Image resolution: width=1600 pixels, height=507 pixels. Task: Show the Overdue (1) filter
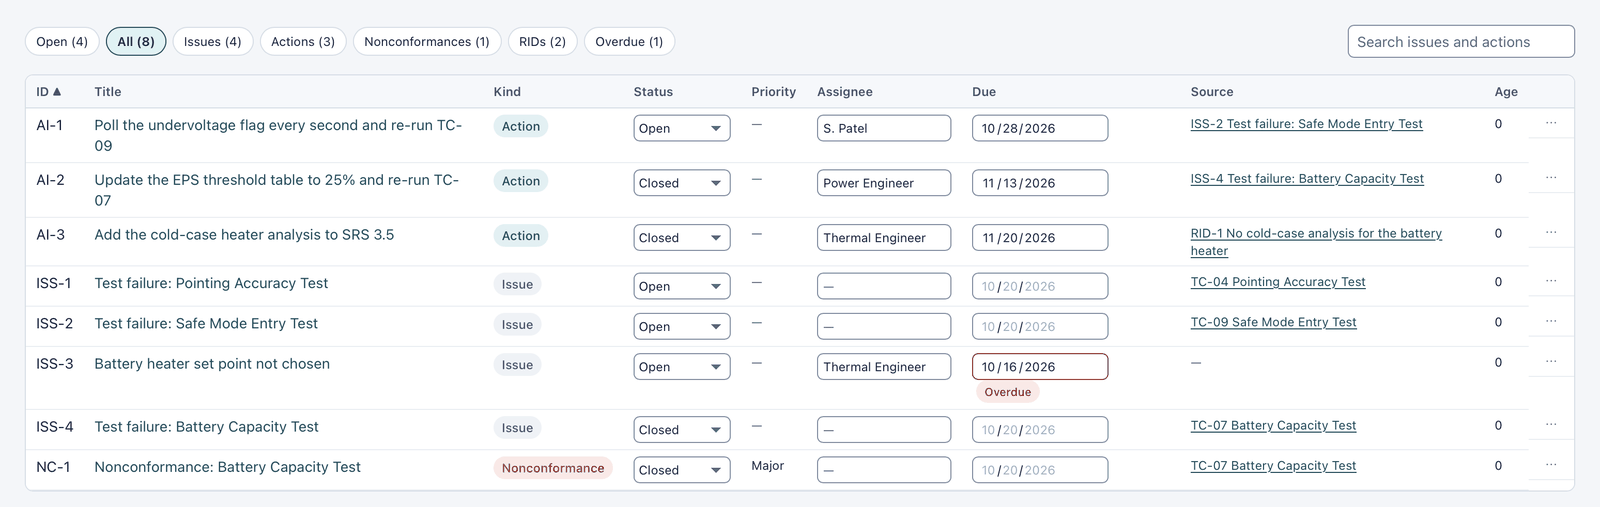(x=629, y=42)
